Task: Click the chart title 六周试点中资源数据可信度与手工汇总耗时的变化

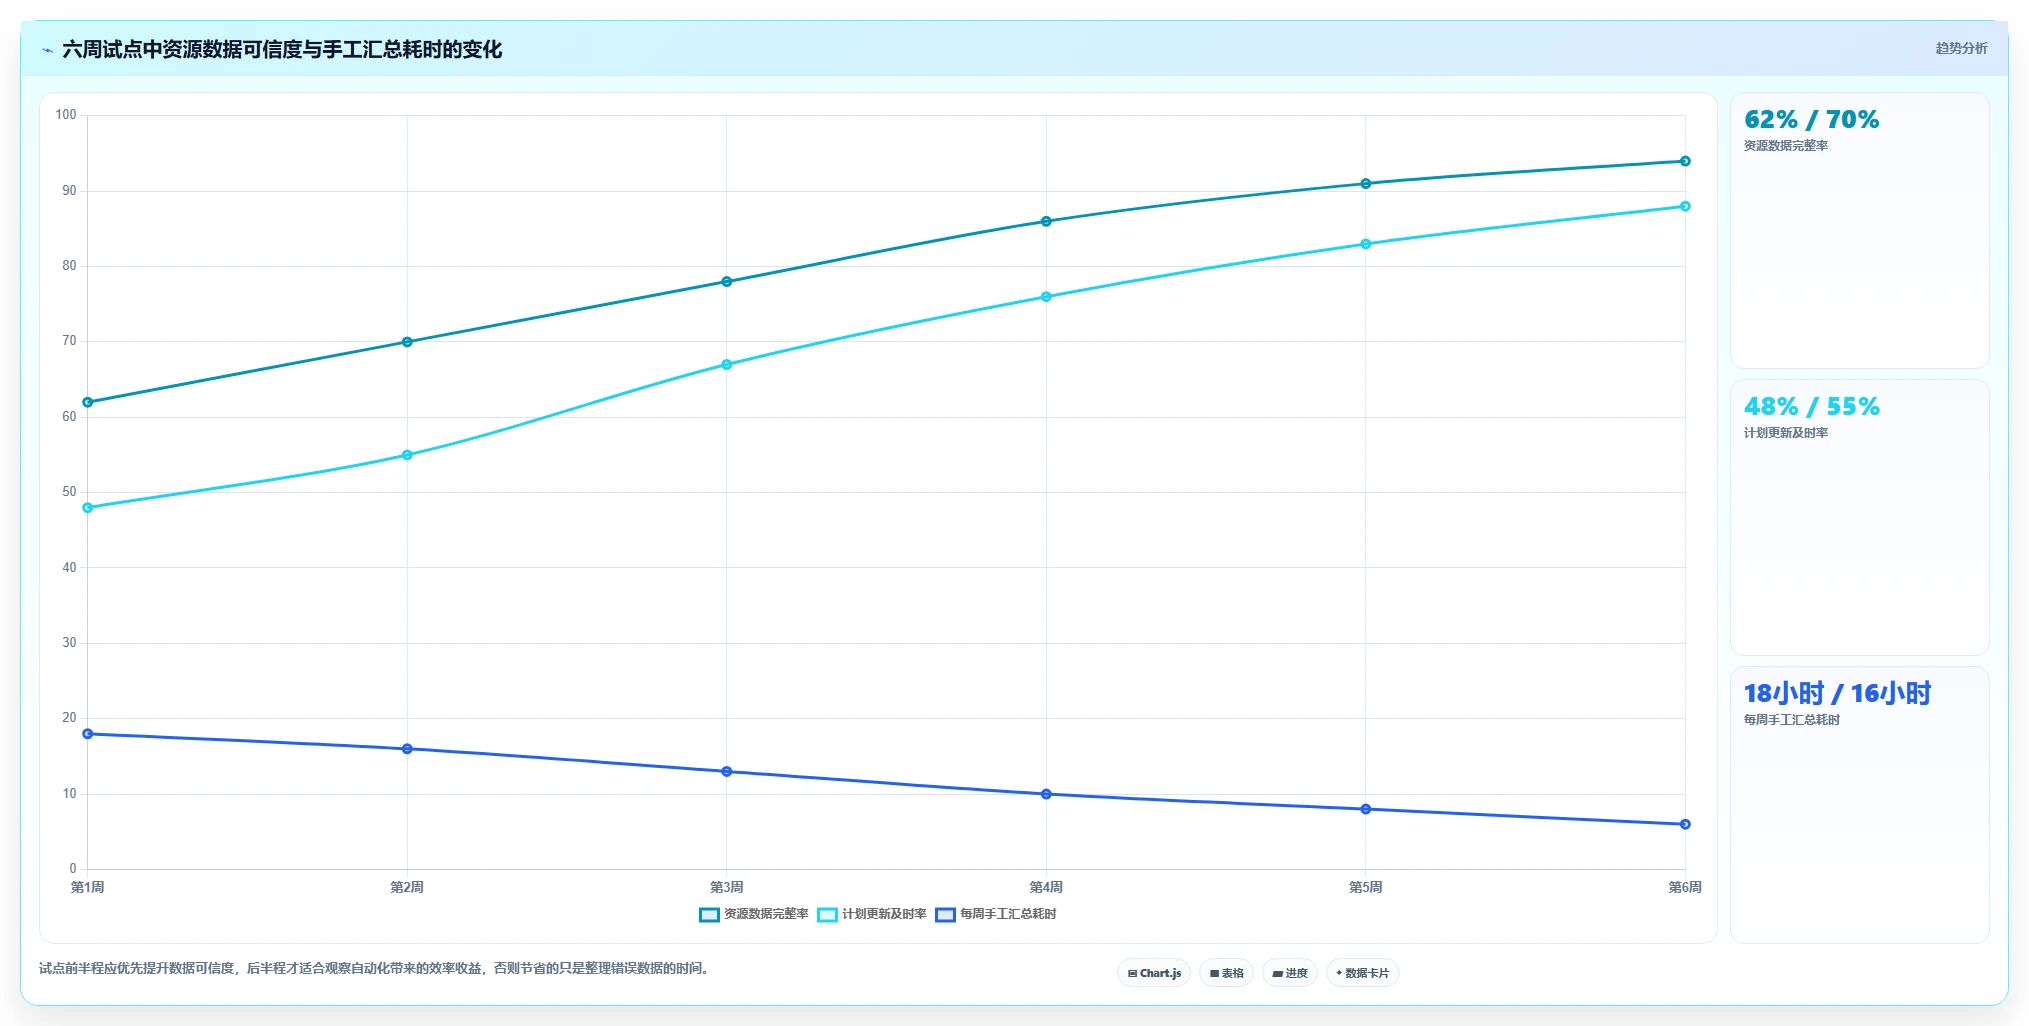Action: [x=282, y=49]
